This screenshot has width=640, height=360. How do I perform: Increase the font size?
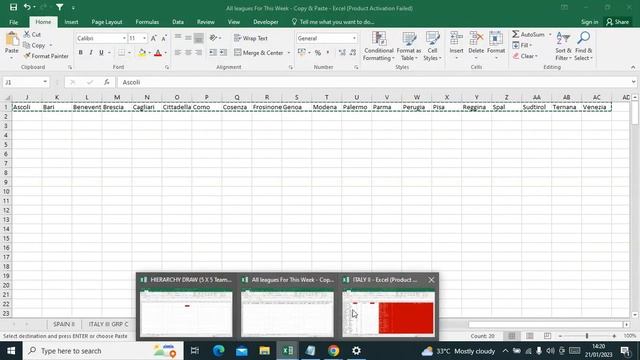coord(154,38)
